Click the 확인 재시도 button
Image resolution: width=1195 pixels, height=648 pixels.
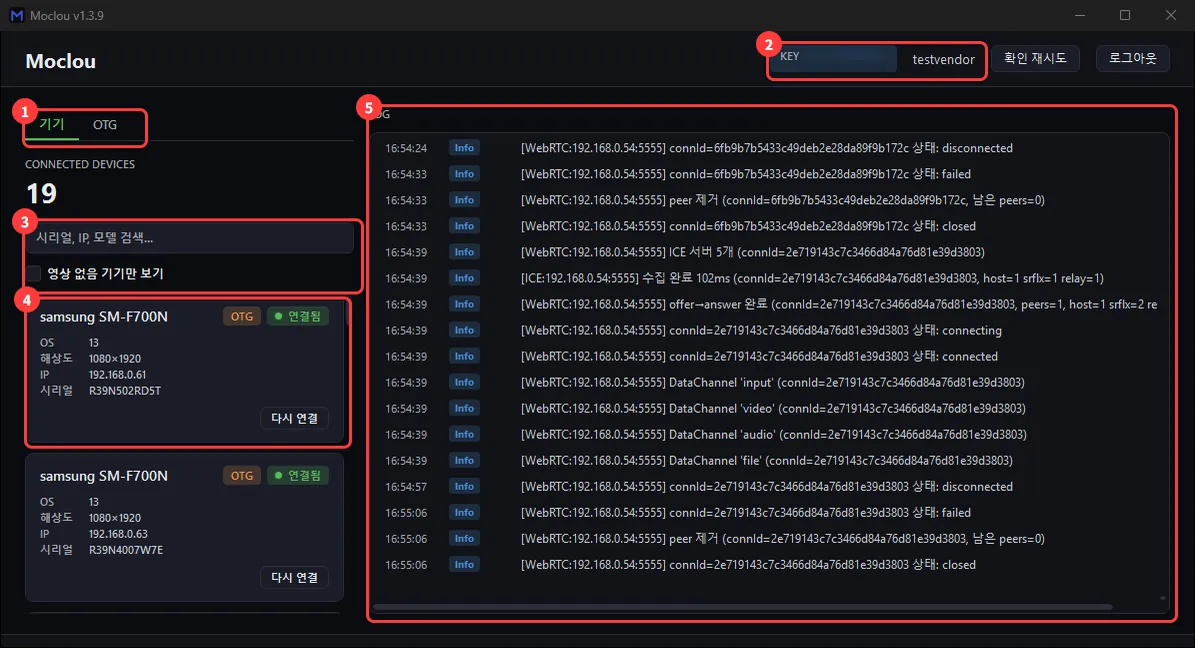1035,59
